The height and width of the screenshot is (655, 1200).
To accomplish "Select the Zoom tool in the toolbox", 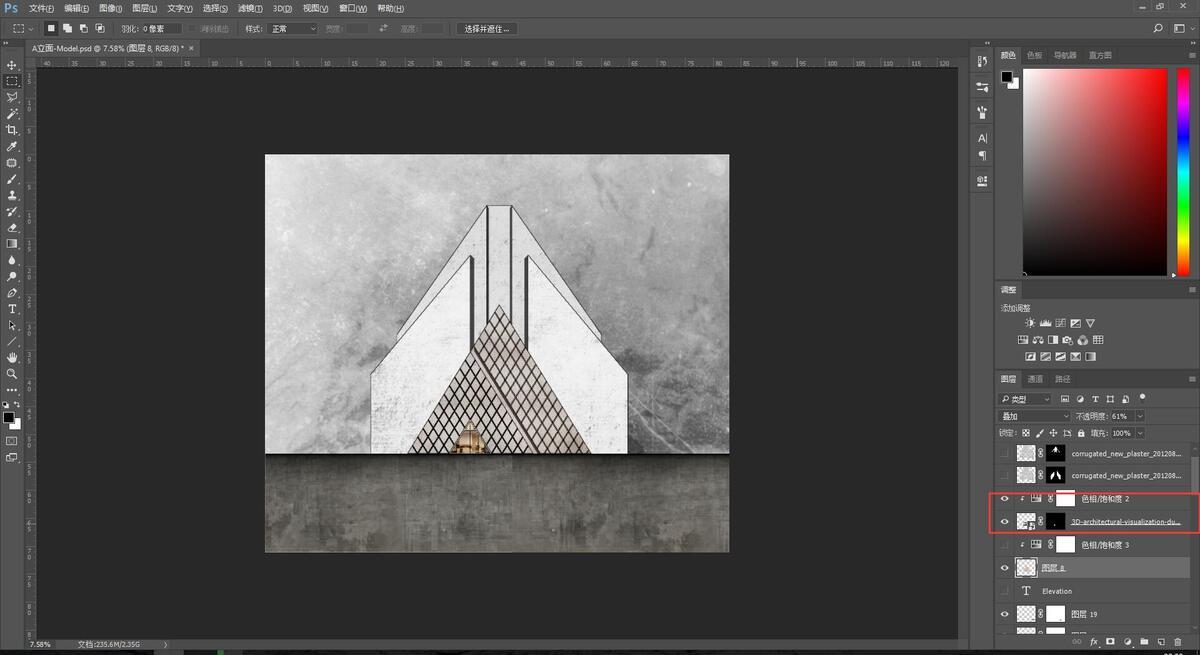I will point(12,373).
